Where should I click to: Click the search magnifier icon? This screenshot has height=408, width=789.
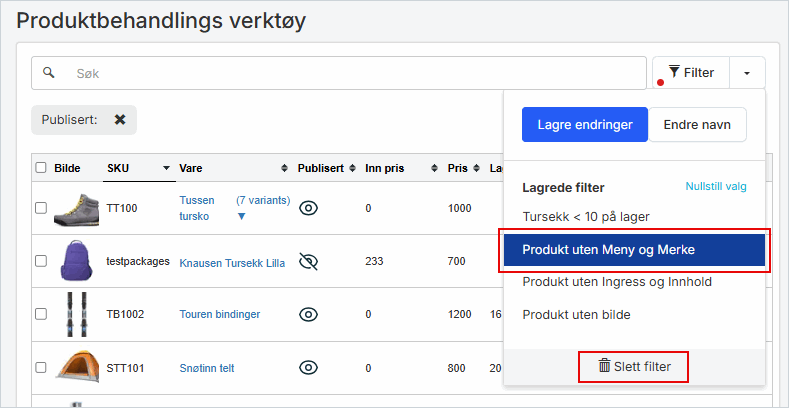[x=48, y=73]
